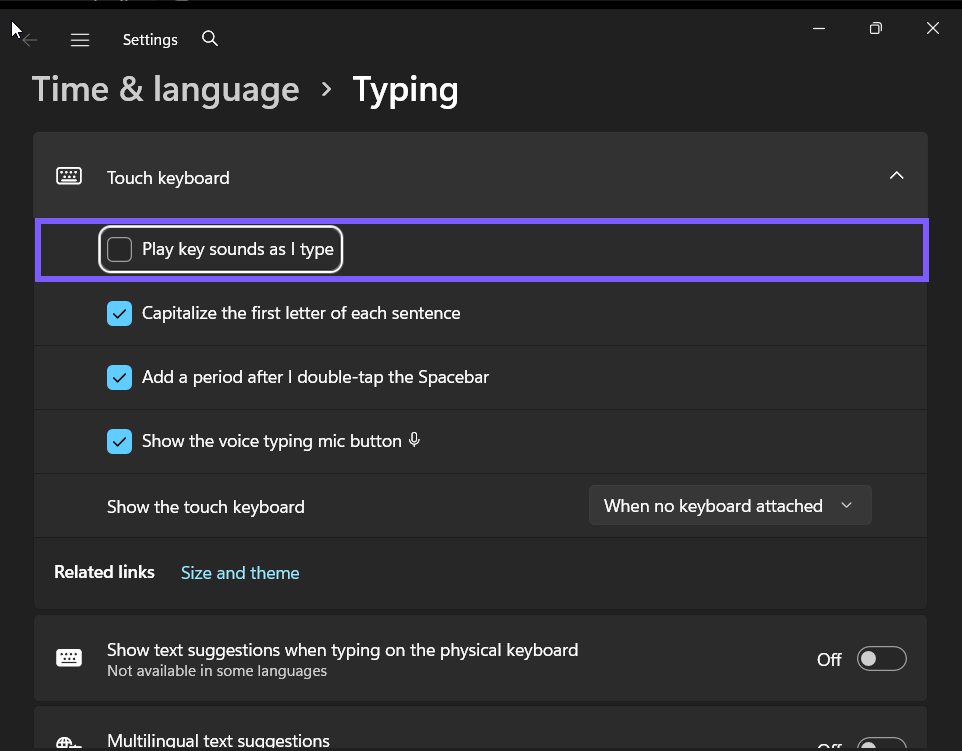The width and height of the screenshot is (962, 751).
Task: Click the microphone icon beside voice typing
Action: (x=414, y=440)
